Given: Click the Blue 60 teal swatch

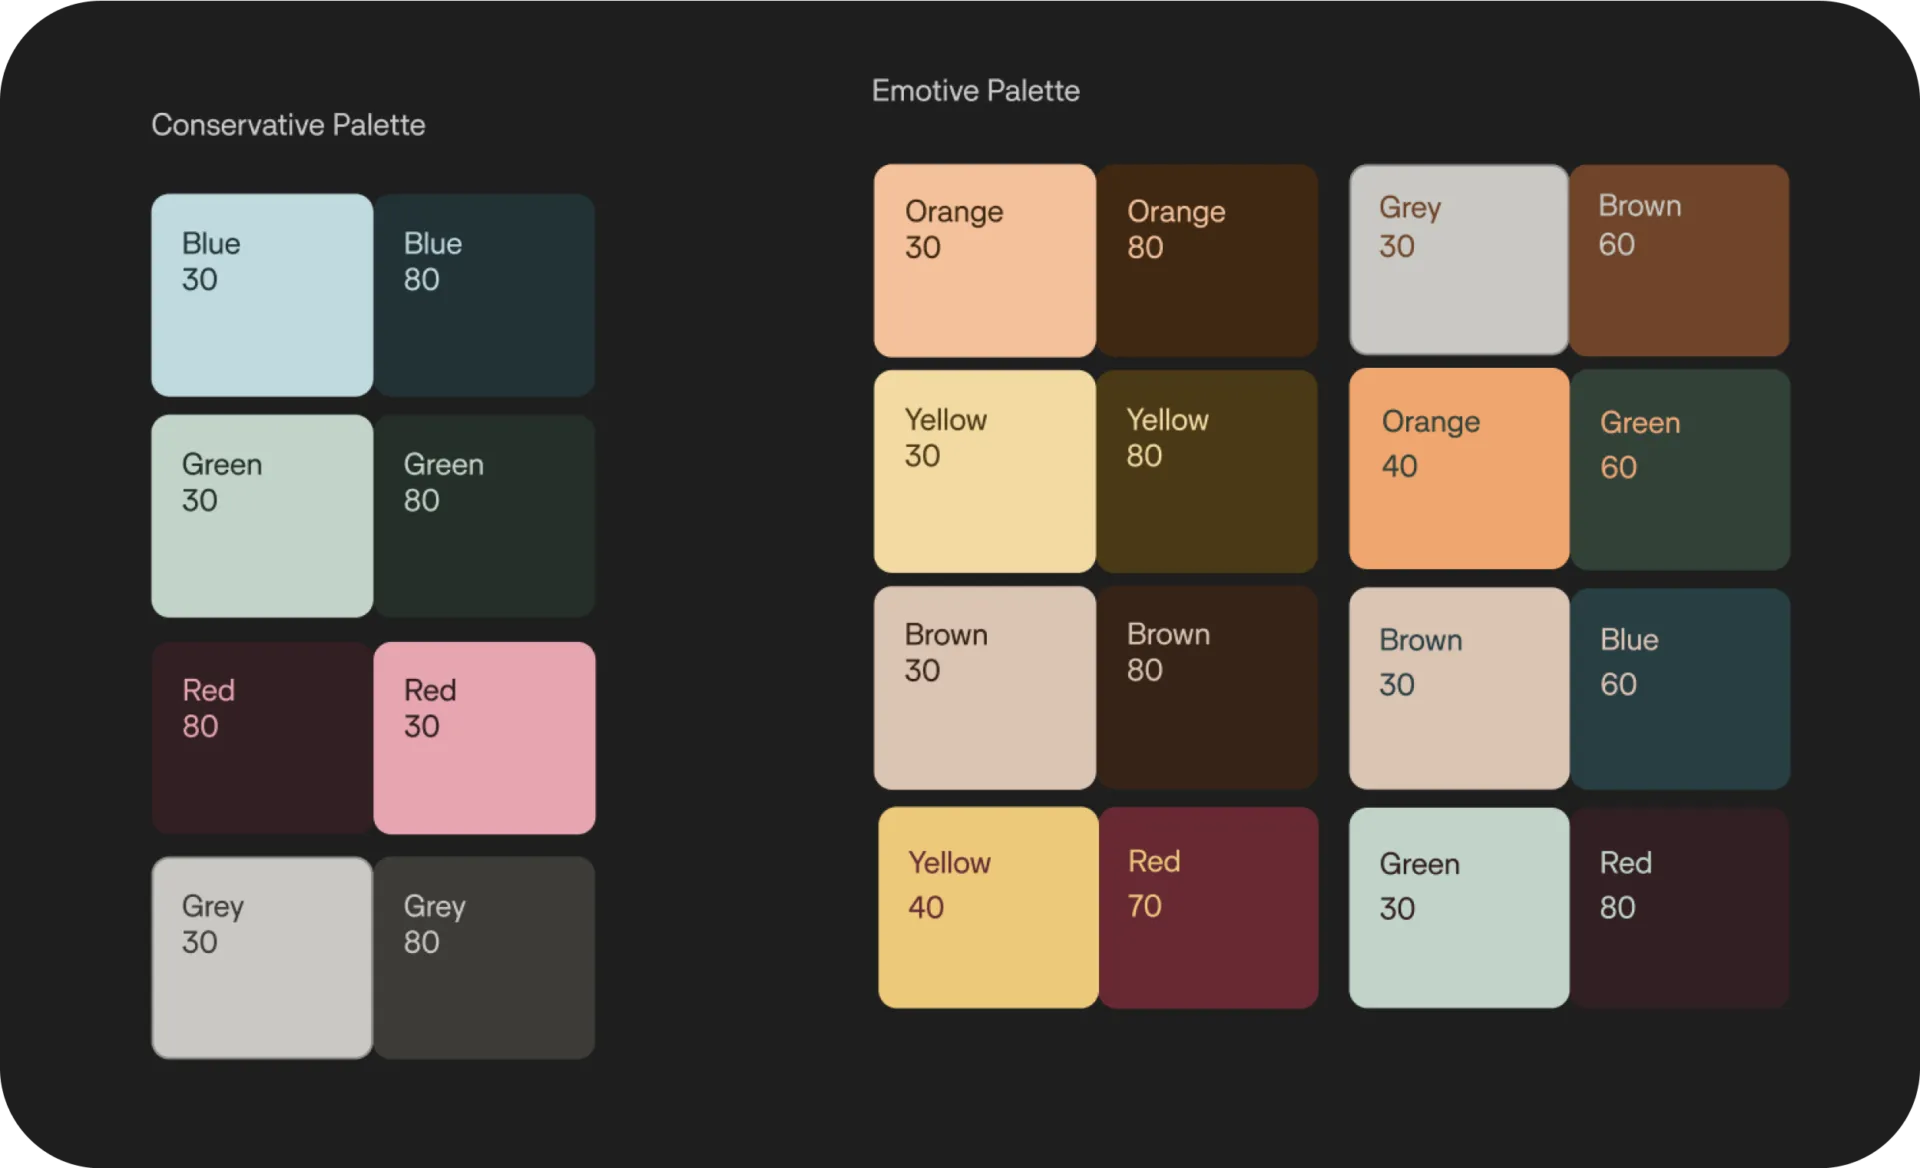Looking at the screenshot, I should pos(1680,688).
